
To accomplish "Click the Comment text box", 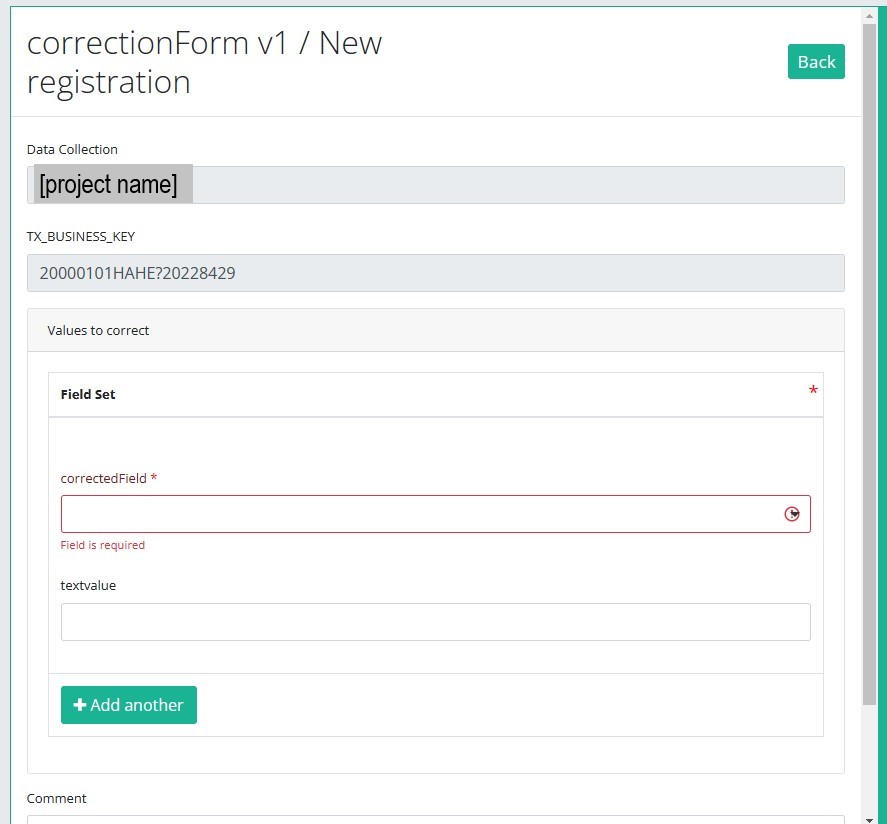I will 435,819.
